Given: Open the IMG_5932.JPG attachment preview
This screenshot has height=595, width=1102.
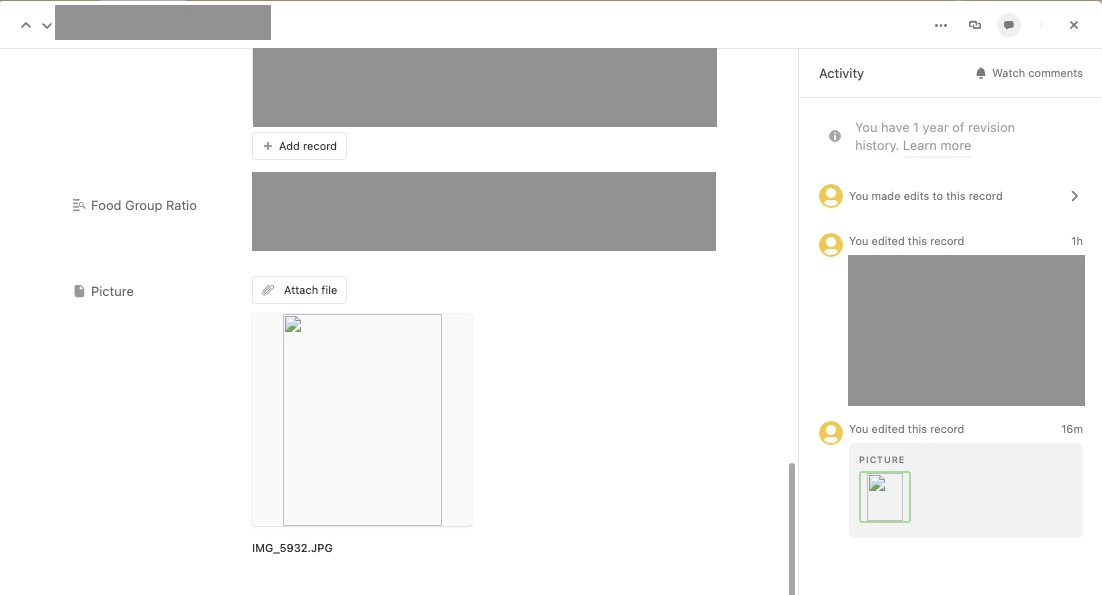Looking at the screenshot, I should [362, 420].
